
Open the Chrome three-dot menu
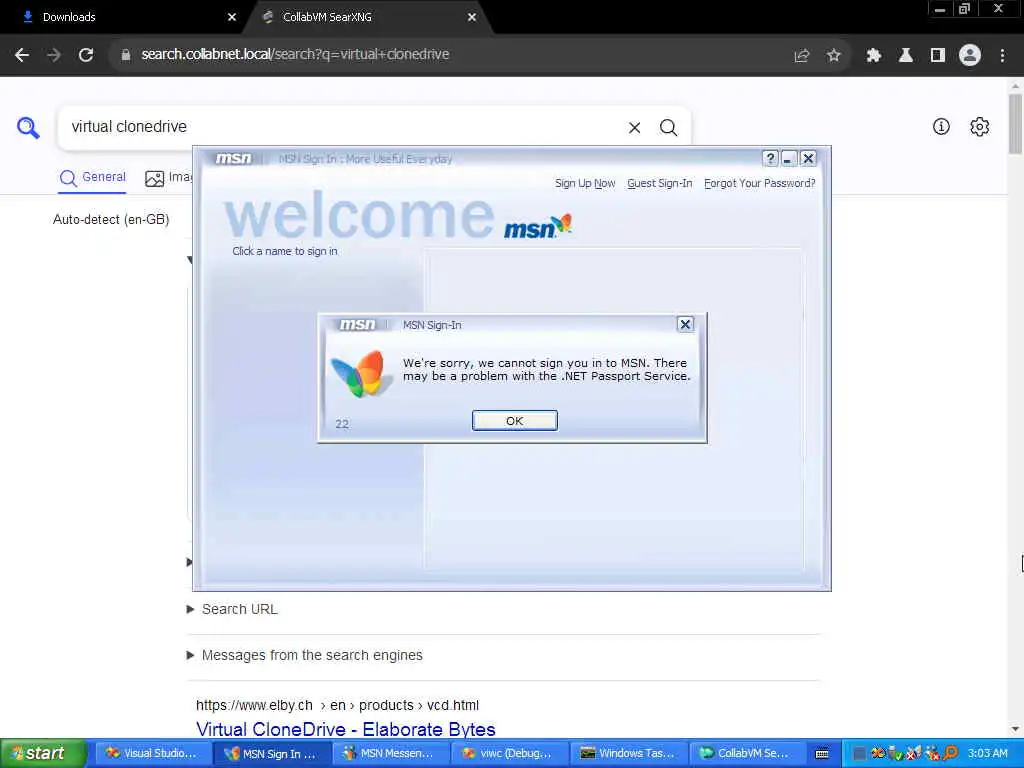point(1002,56)
